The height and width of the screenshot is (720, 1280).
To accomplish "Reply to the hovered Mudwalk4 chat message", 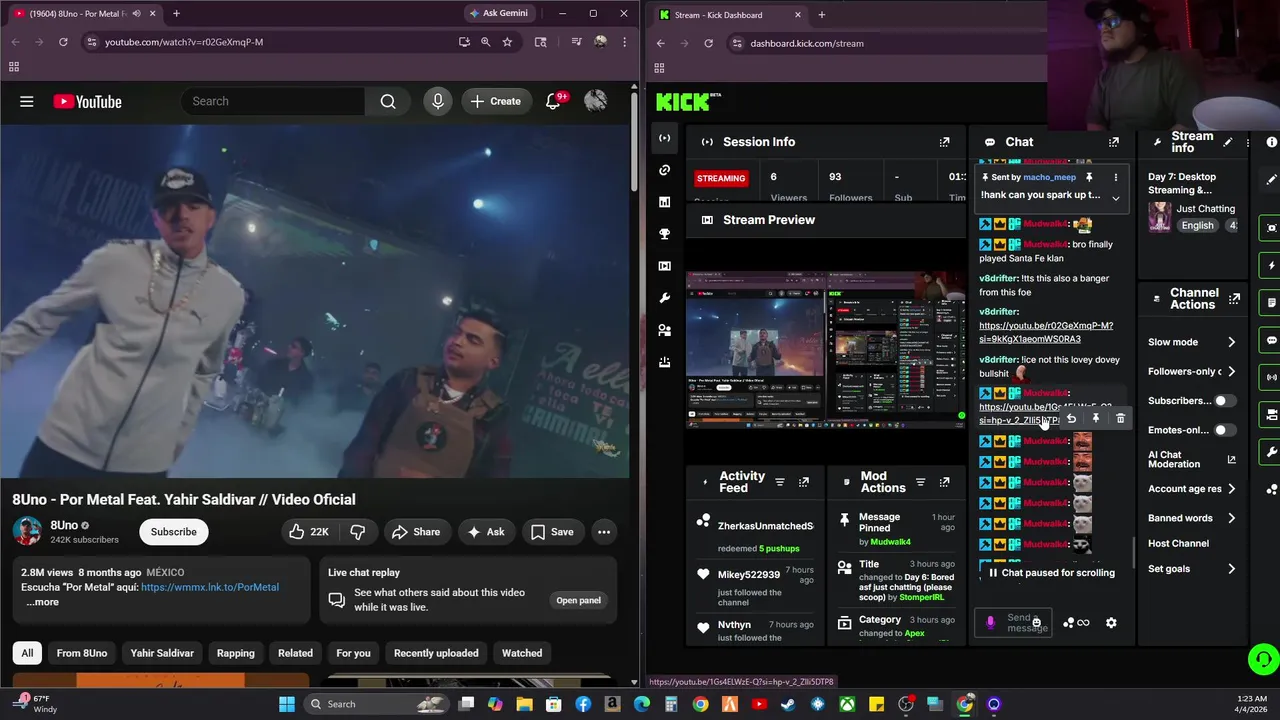I will 1071,419.
